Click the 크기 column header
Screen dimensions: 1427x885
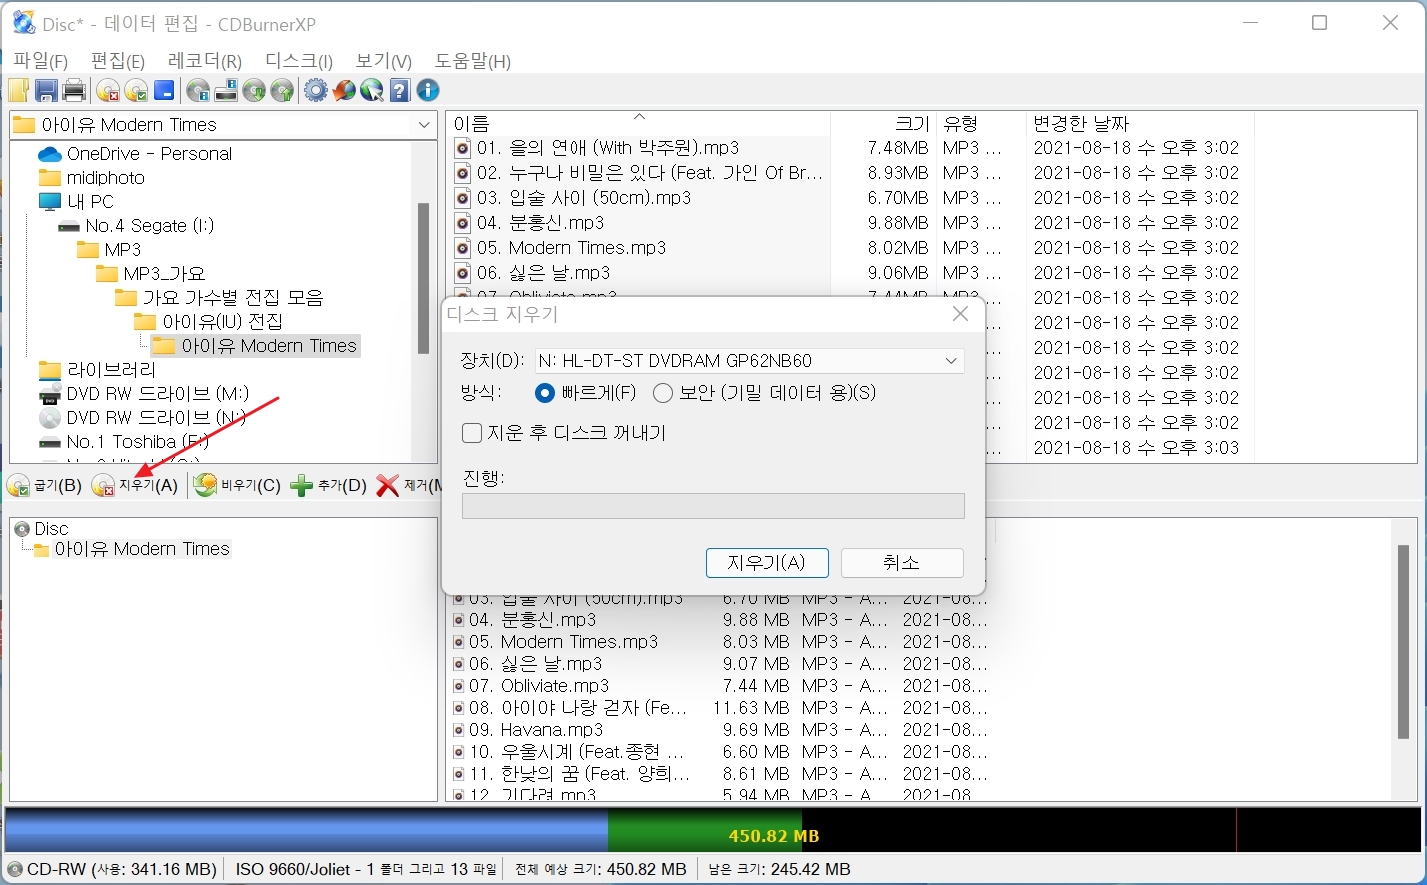884,124
